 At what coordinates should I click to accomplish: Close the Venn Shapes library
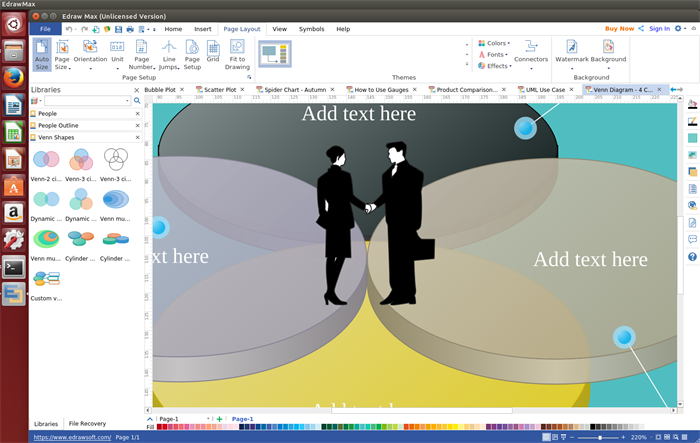[137, 137]
